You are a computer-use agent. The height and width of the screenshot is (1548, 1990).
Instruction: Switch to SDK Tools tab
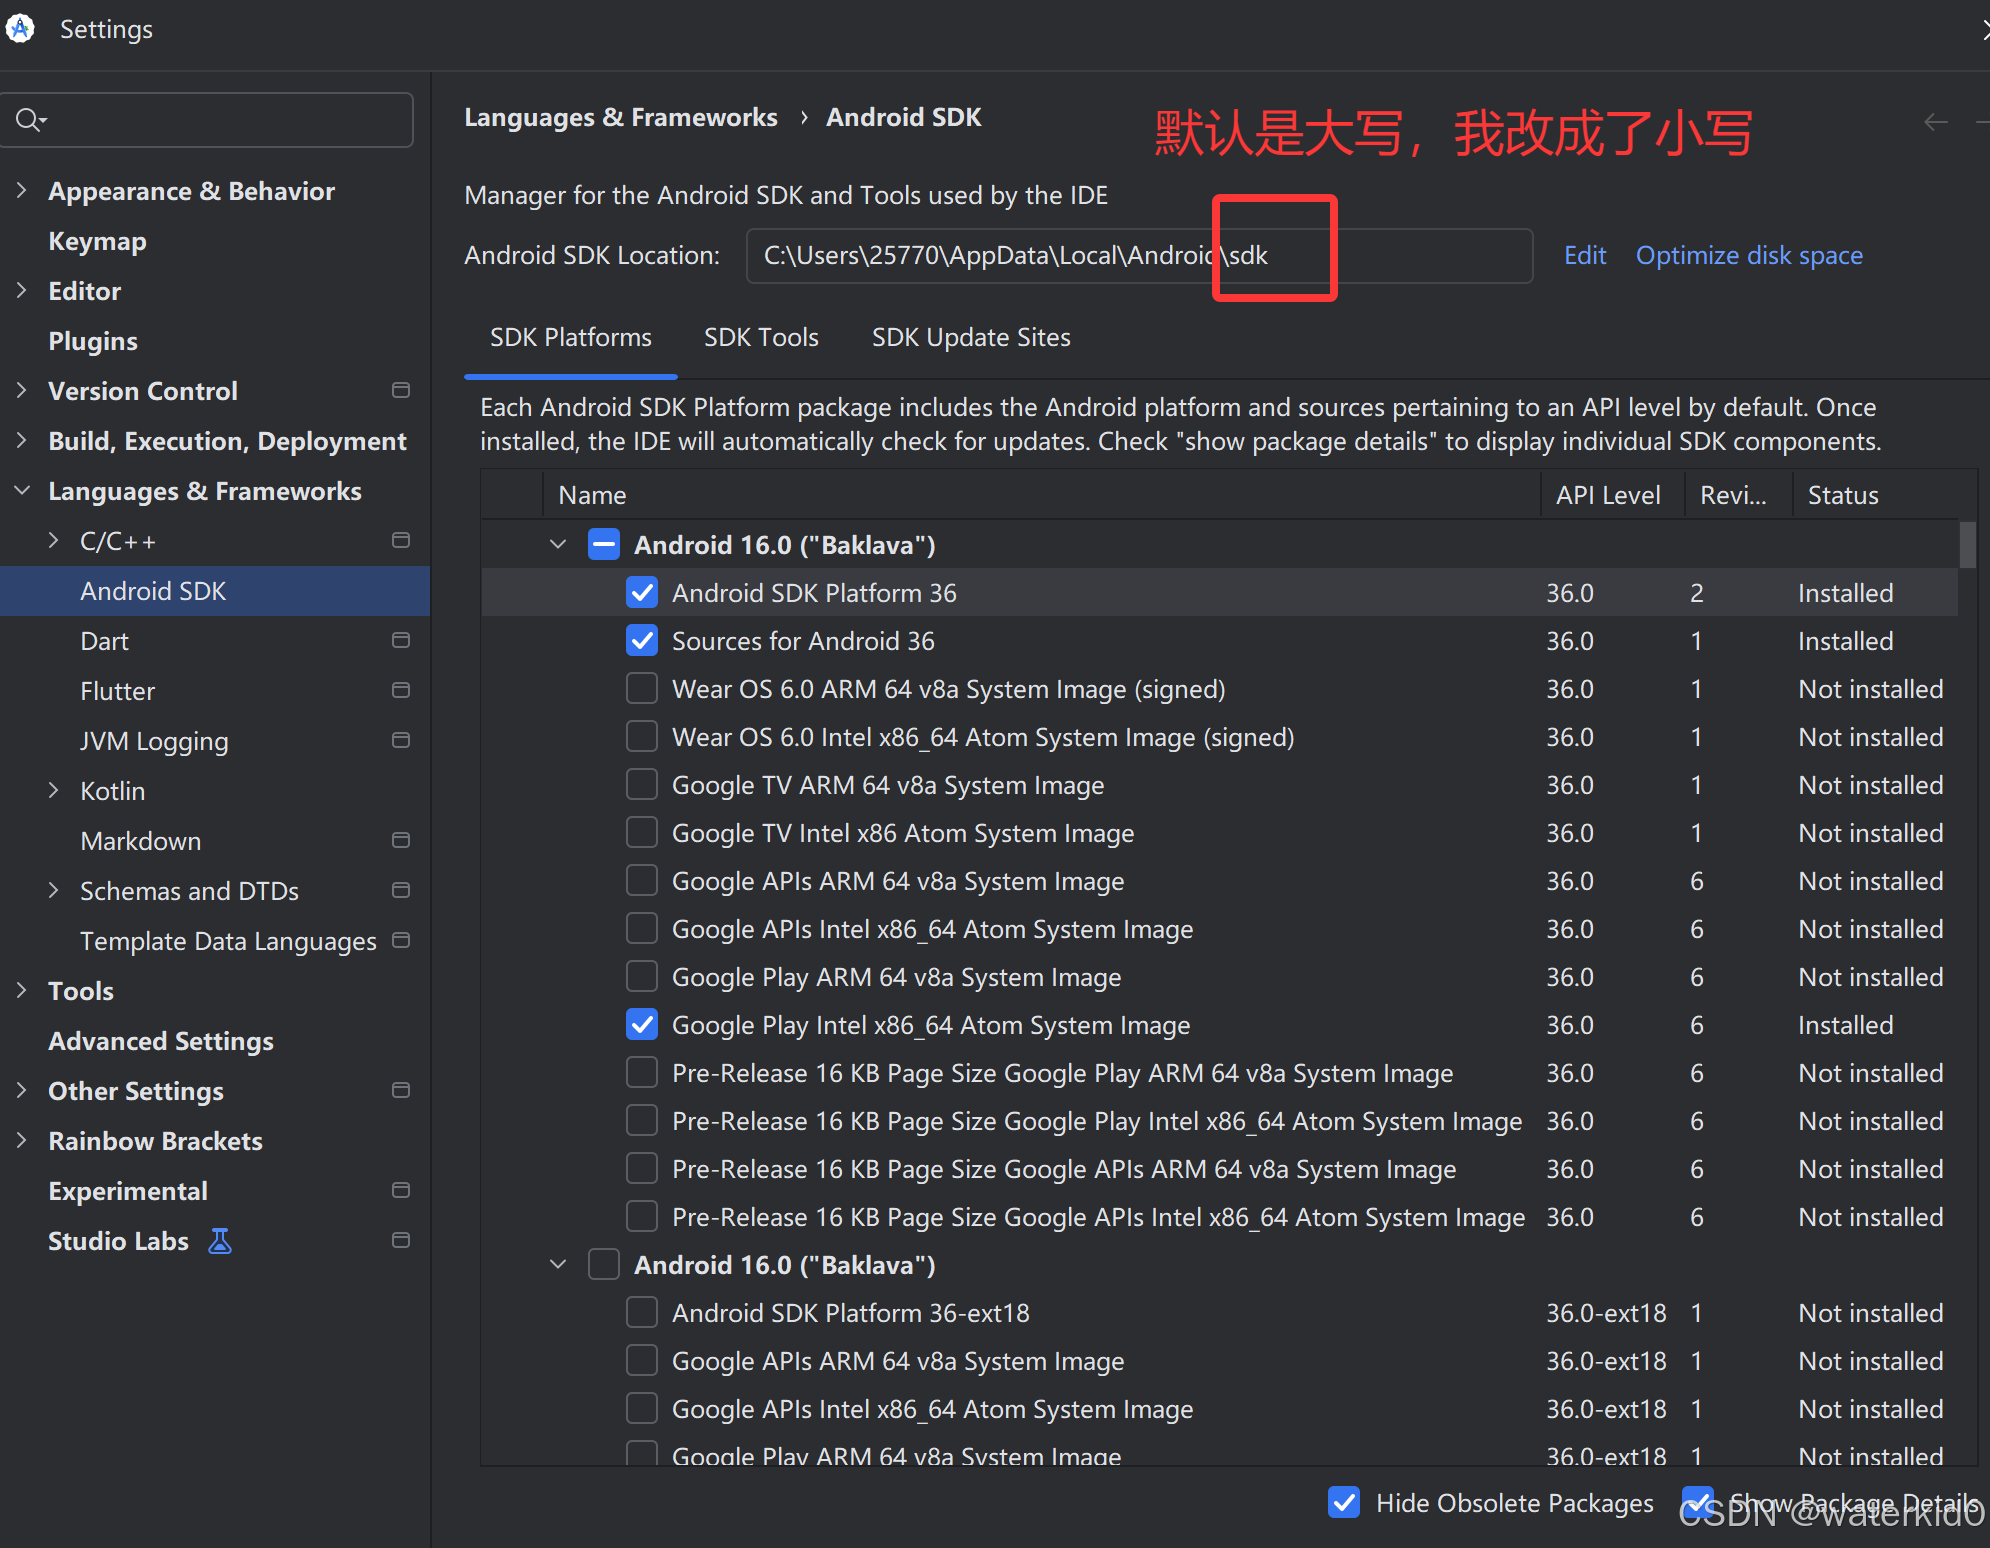point(761,338)
